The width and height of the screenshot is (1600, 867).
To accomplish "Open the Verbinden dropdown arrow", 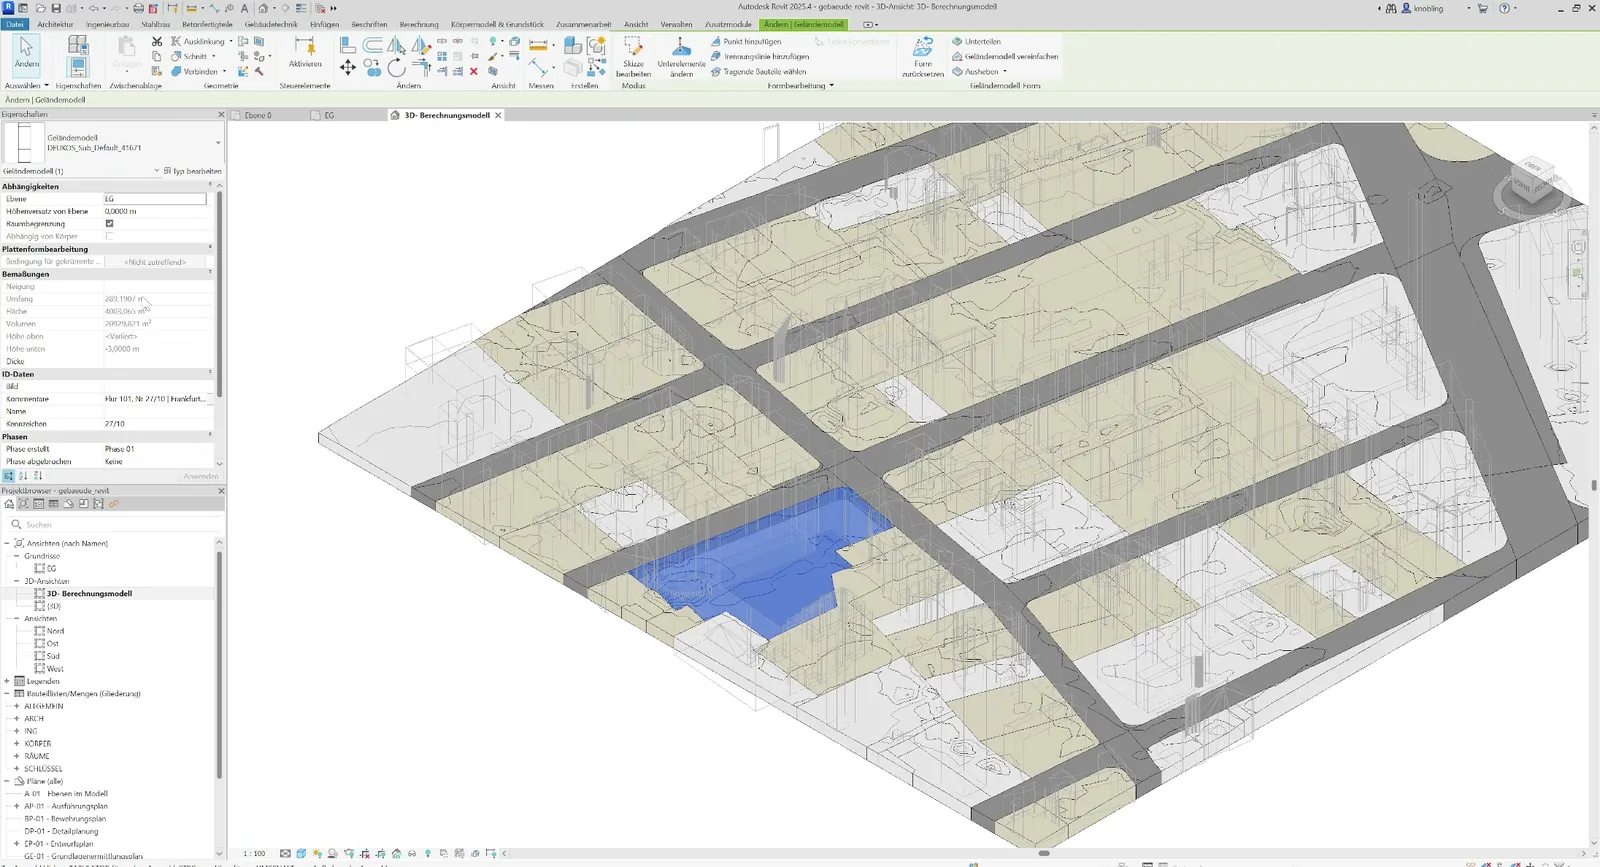I will [224, 72].
